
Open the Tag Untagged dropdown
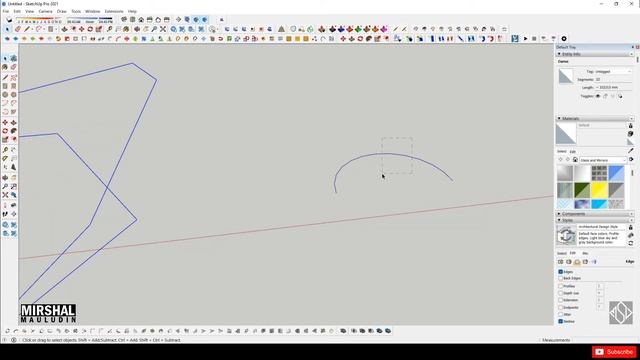coord(613,71)
